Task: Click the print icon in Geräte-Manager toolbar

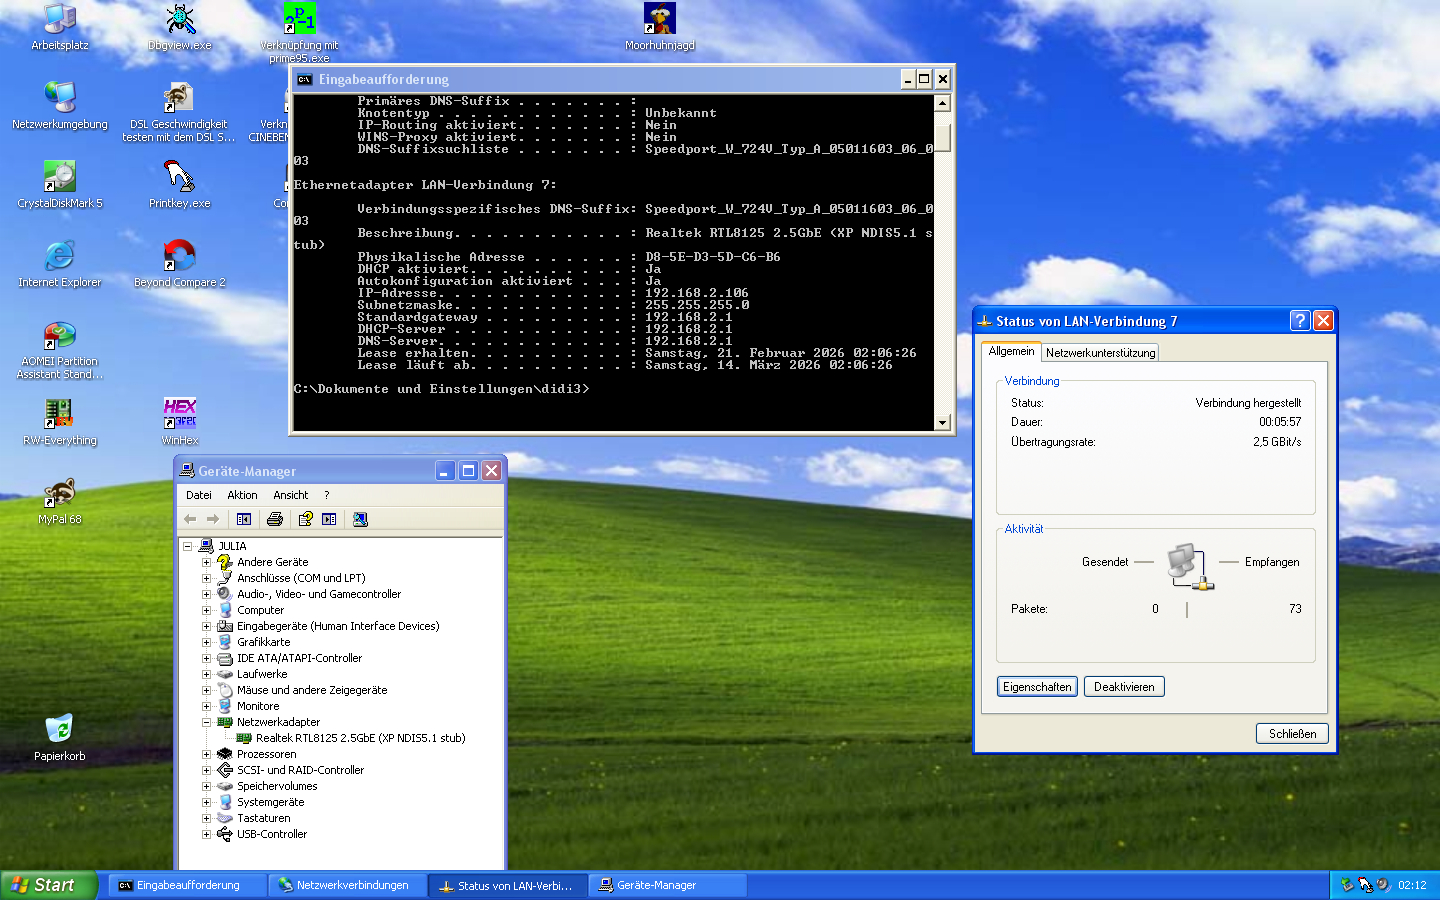Action: [x=275, y=519]
